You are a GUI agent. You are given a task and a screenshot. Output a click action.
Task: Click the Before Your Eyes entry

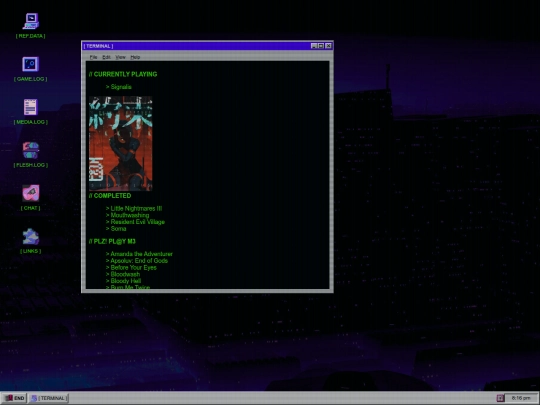click(131, 268)
